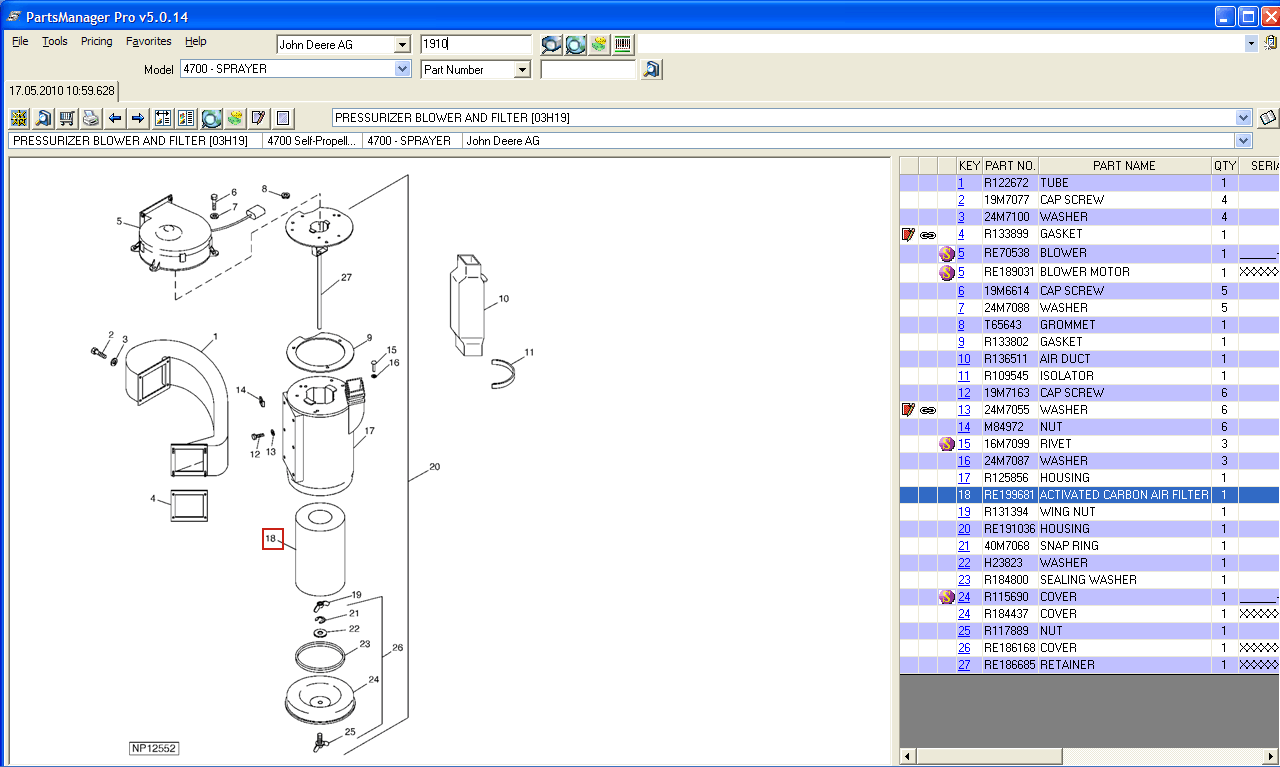Click the printer icon in toolbar
The image size is (1280, 767).
click(x=91, y=118)
